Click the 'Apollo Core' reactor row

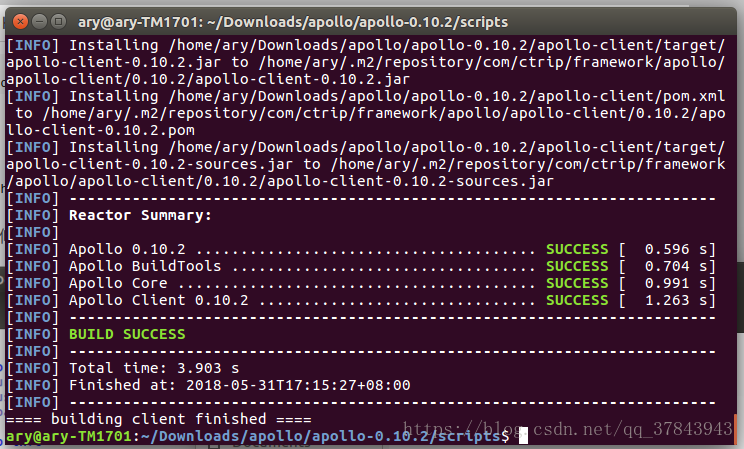[x=361, y=283]
